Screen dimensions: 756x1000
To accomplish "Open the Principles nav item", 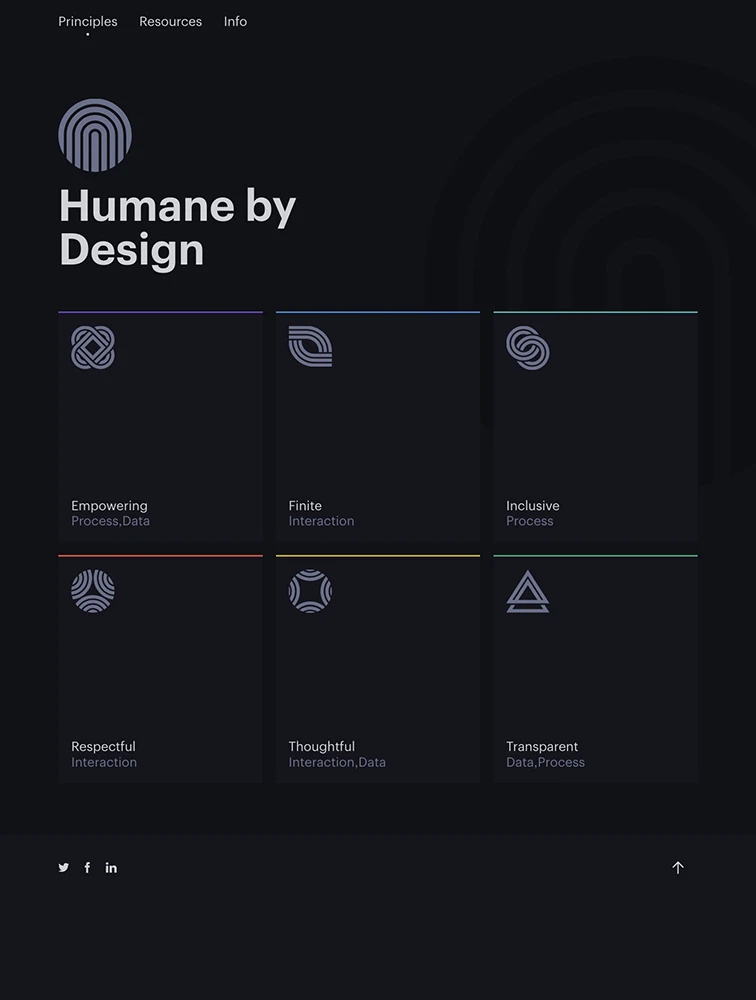I will pos(87,22).
